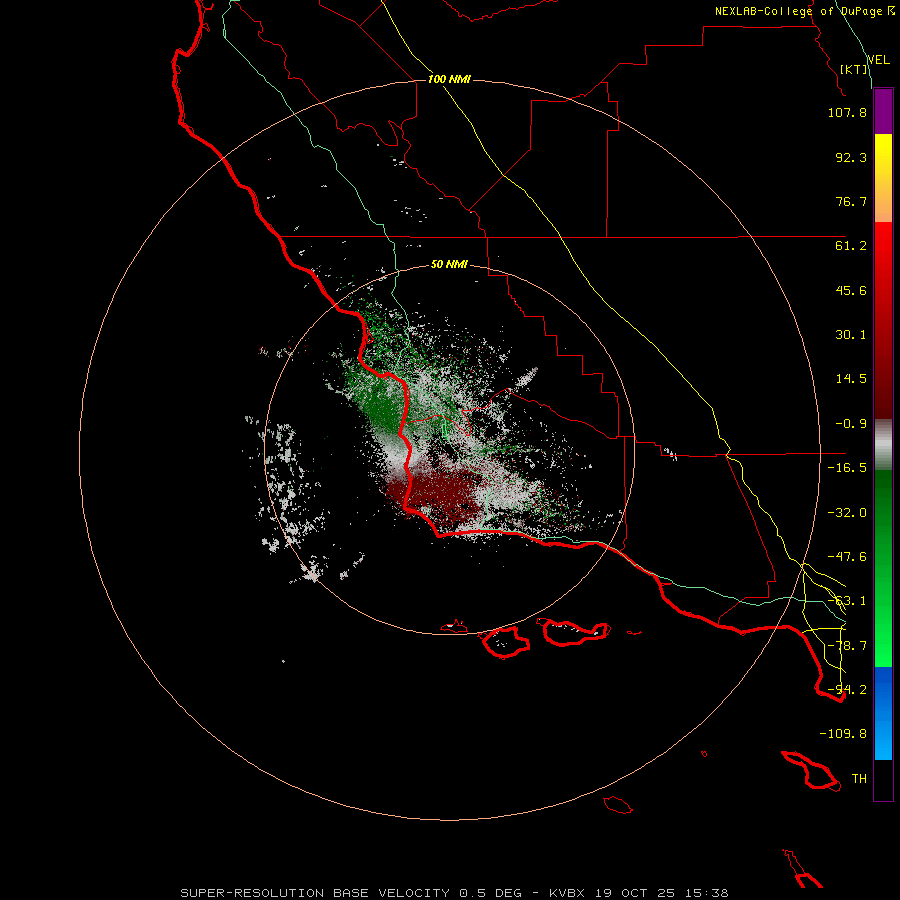Click the -94.2 legend value

[x=847, y=690]
